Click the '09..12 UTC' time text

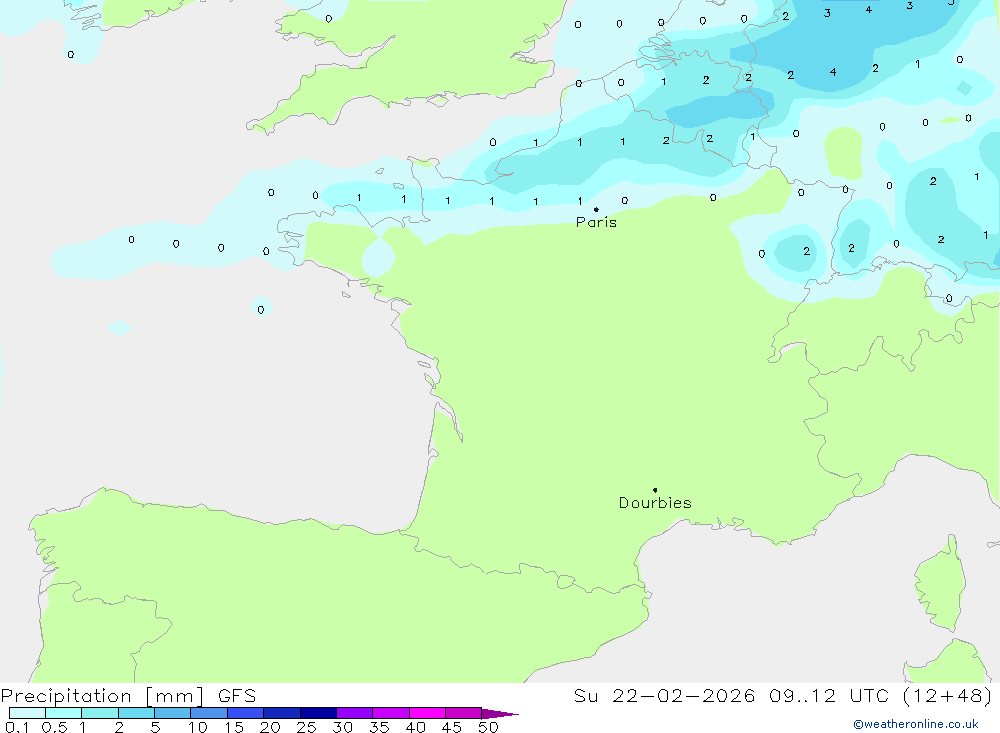[x=830, y=696]
